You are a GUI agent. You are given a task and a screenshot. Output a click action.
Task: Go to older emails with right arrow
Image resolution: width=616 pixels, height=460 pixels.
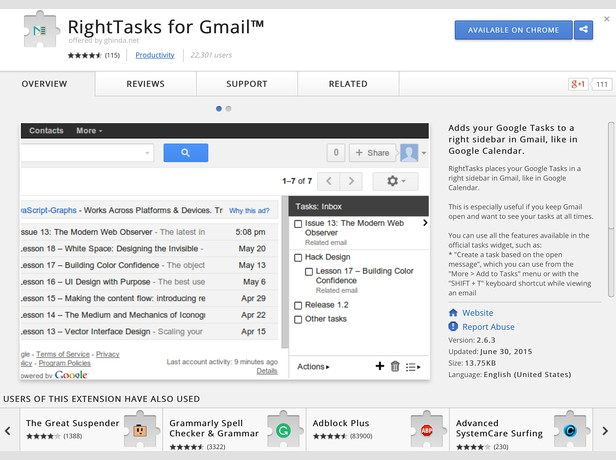click(x=351, y=181)
